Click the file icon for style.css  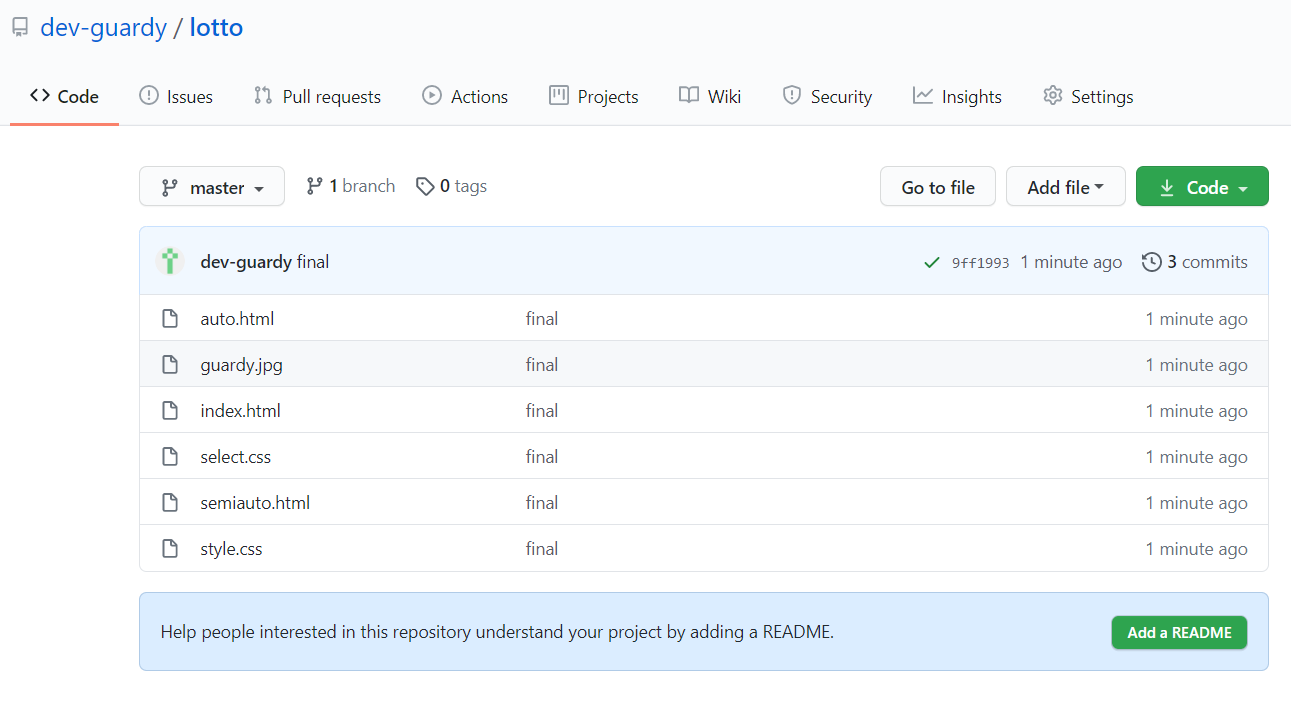[x=170, y=549]
